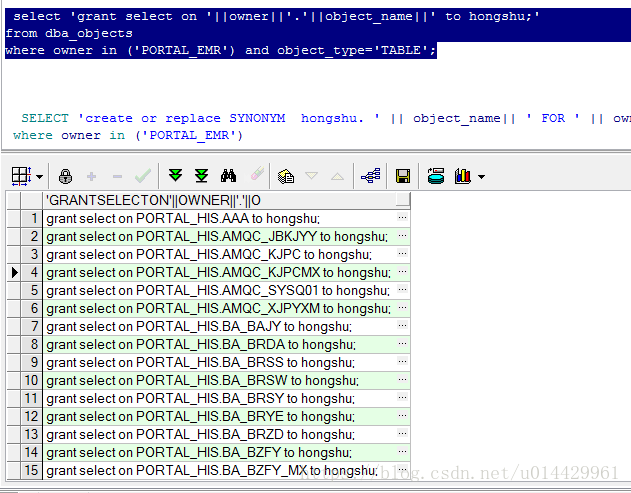Click the 'GRANTSELECTON'||OWNER column header
Viewport: 631px width, 493px height.
point(226,200)
